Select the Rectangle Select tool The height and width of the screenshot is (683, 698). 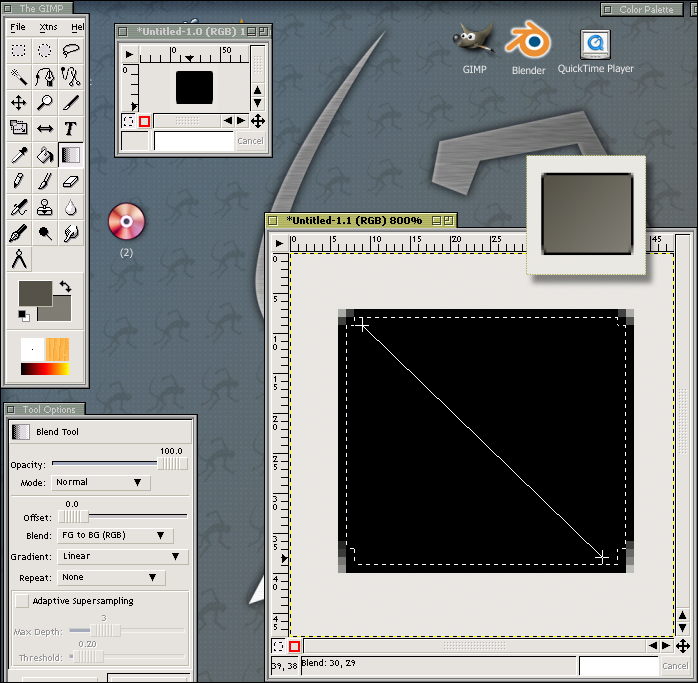[18, 50]
